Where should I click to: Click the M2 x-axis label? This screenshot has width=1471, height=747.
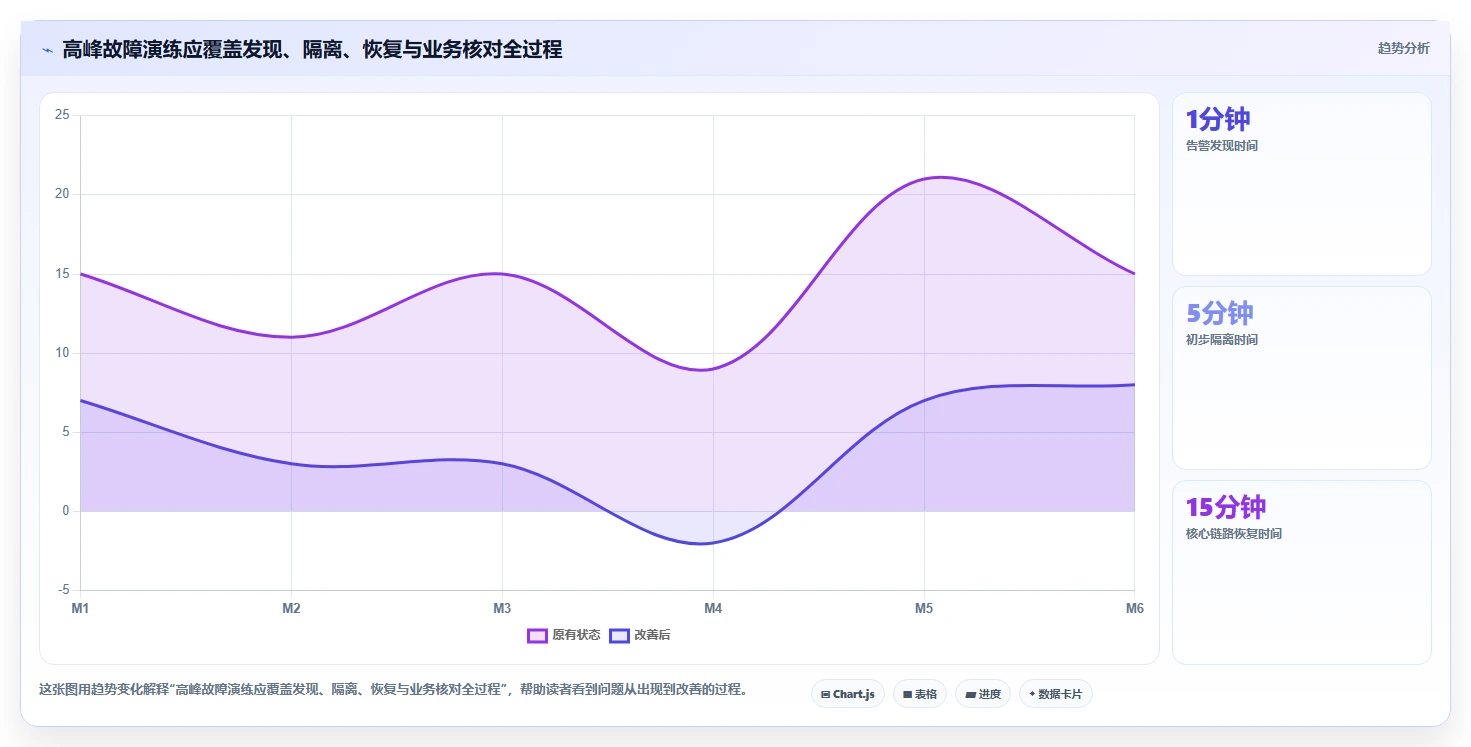(x=291, y=608)
